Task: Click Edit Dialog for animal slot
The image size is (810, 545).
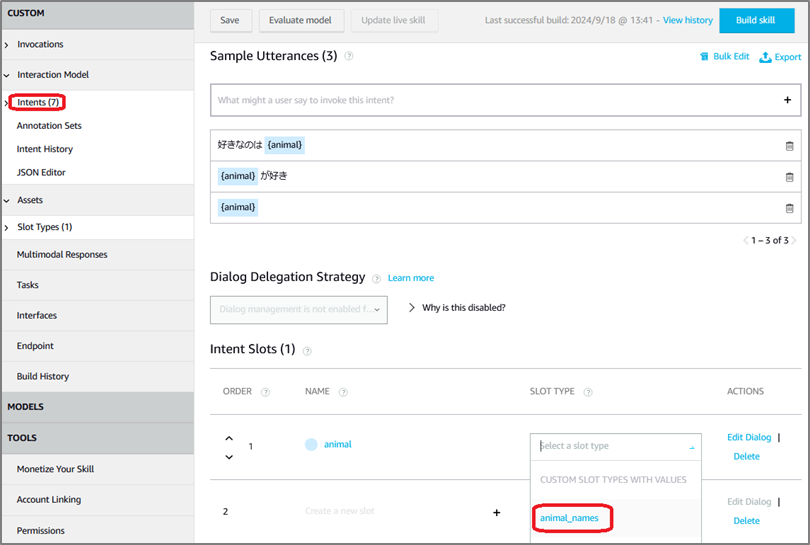Action: point(749,437)
